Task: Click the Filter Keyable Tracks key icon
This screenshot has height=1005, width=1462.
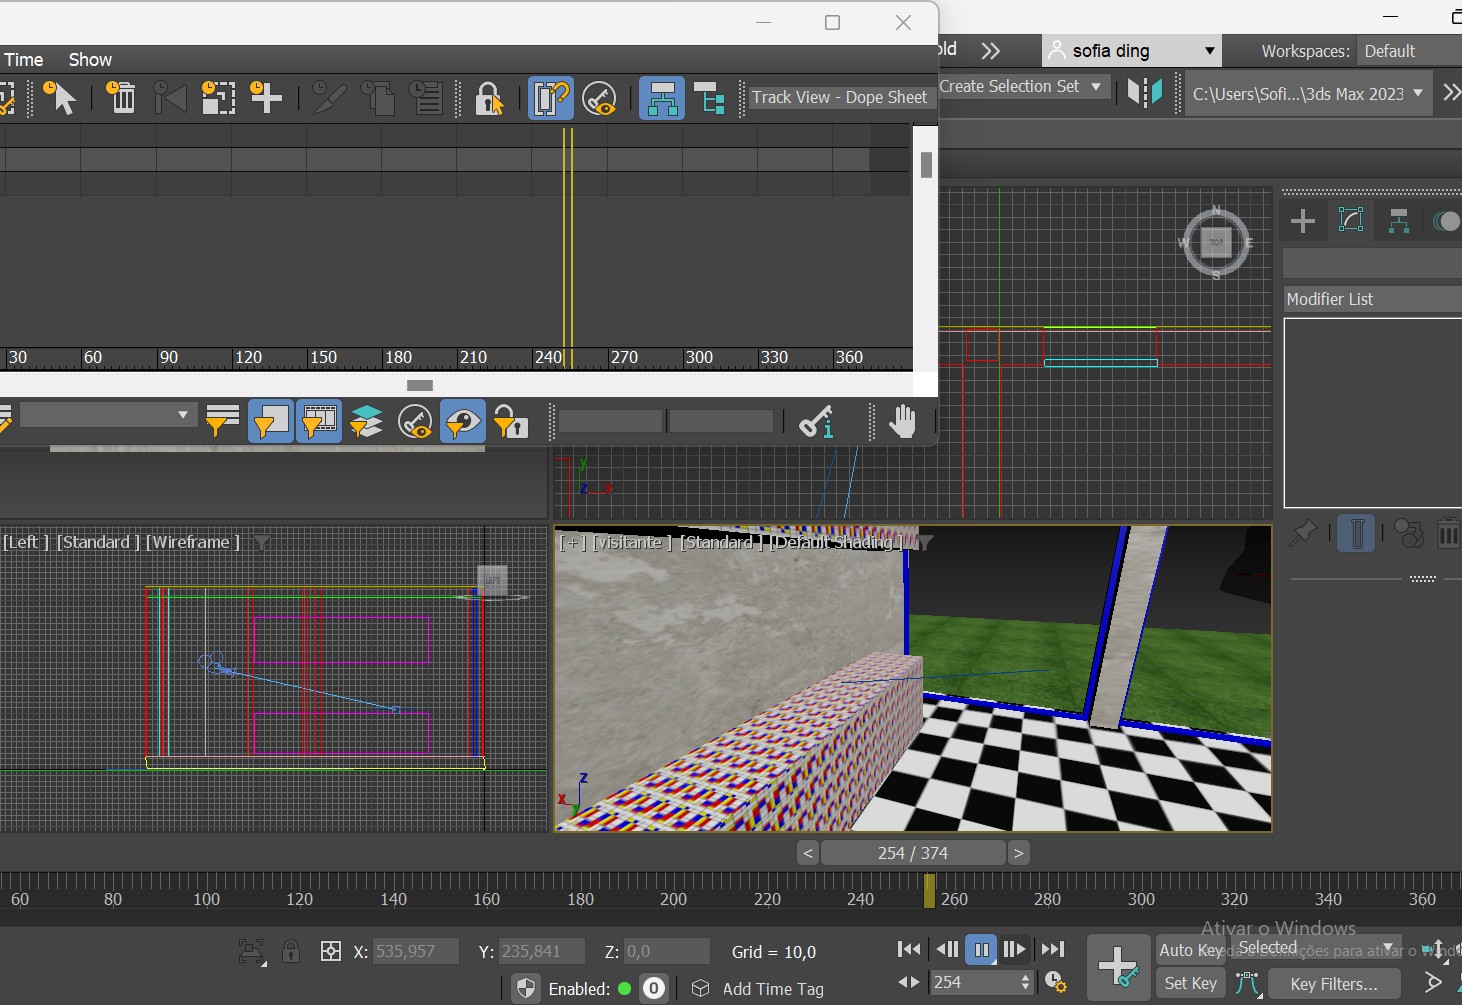Action: [414, 421]
